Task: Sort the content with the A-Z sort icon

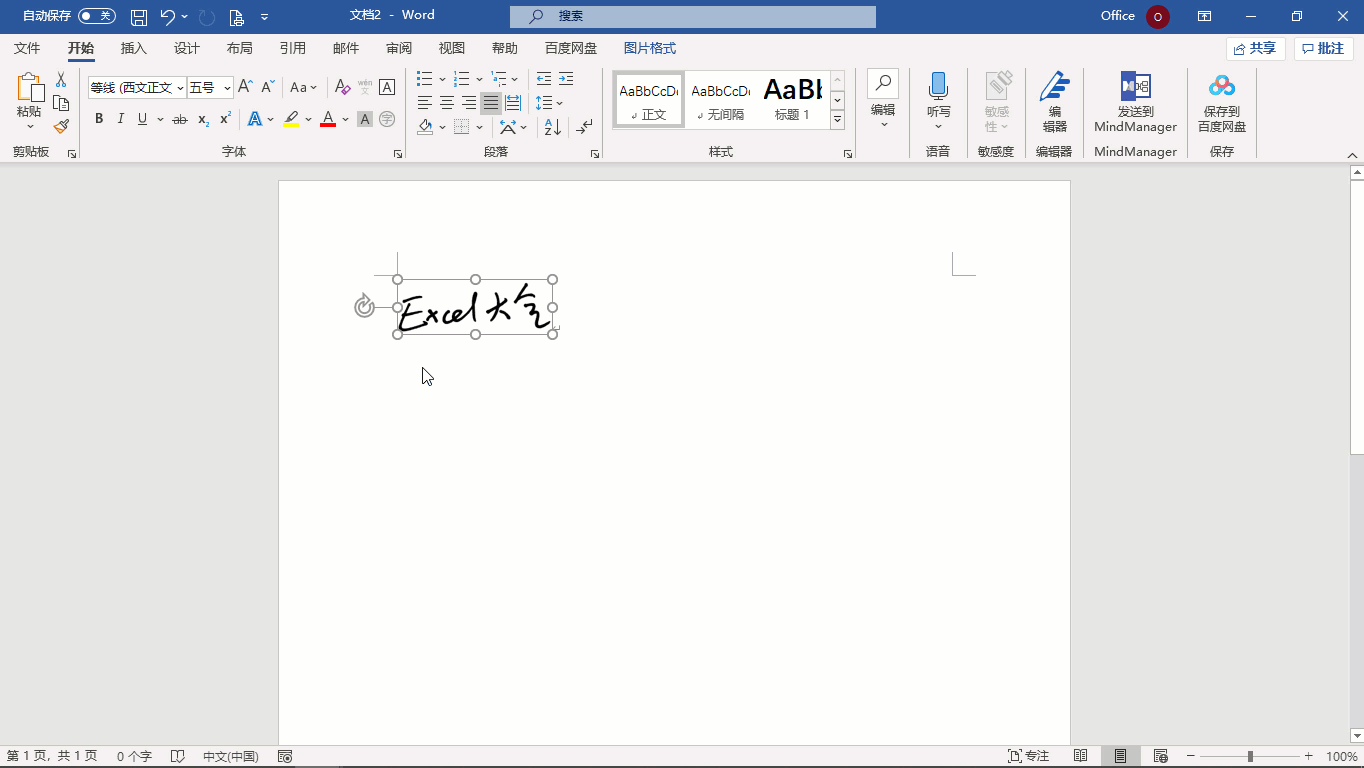Action: [552, 127]
